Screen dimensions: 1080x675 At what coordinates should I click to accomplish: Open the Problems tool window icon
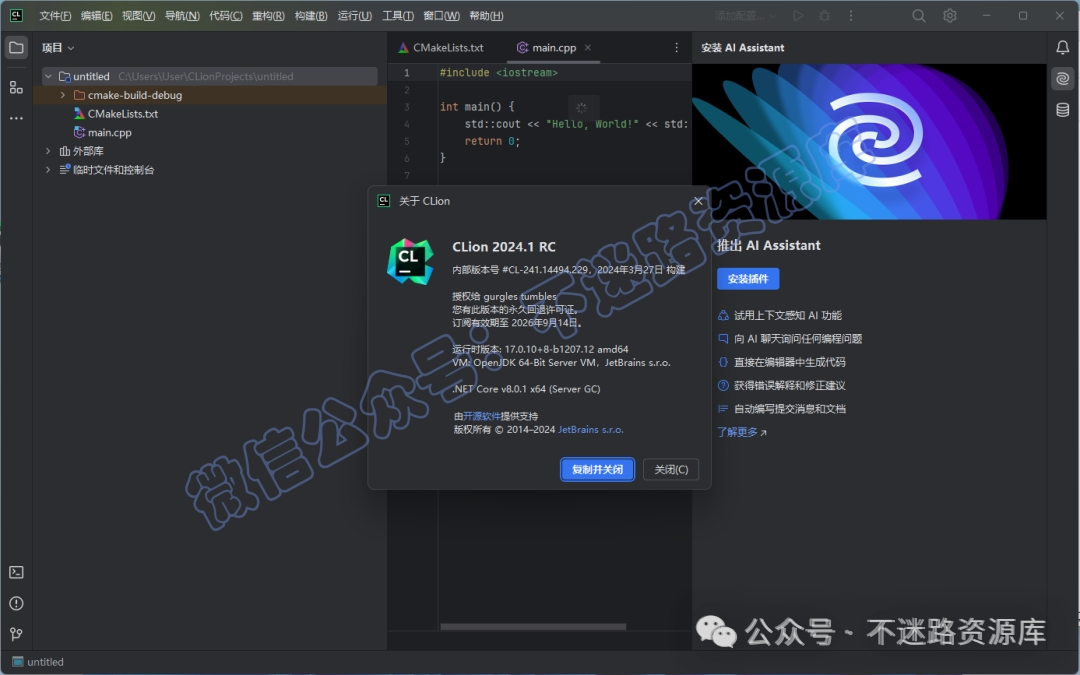tap(16, 603)
